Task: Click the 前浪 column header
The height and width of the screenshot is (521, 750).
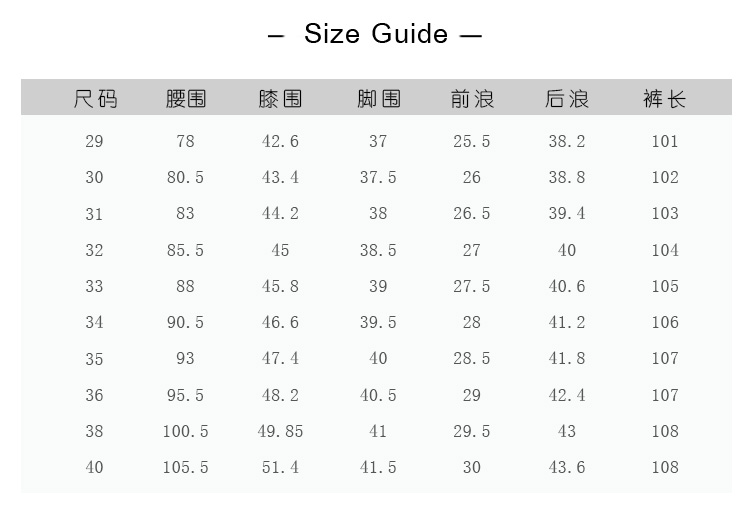Action: point(472,99)
